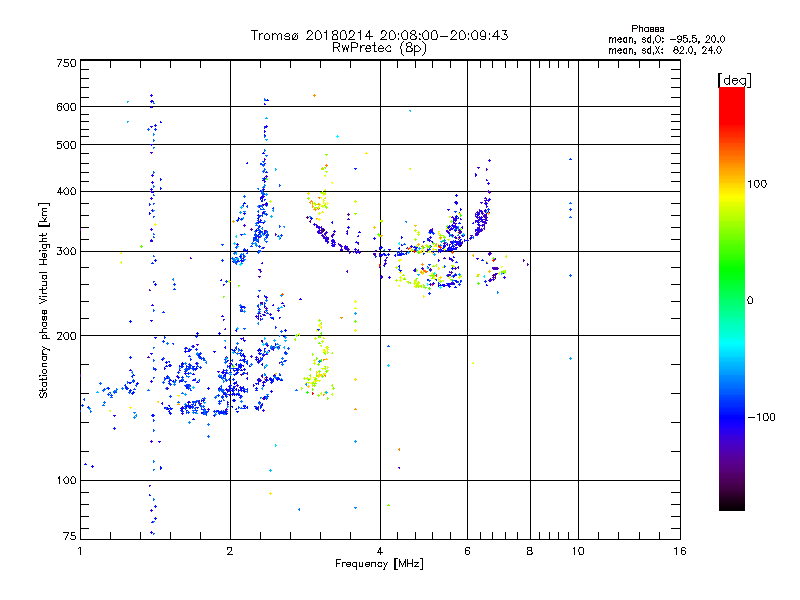800x600 pixels.
Task: Click the 'Phases' header label
Action: click(647, 29)
